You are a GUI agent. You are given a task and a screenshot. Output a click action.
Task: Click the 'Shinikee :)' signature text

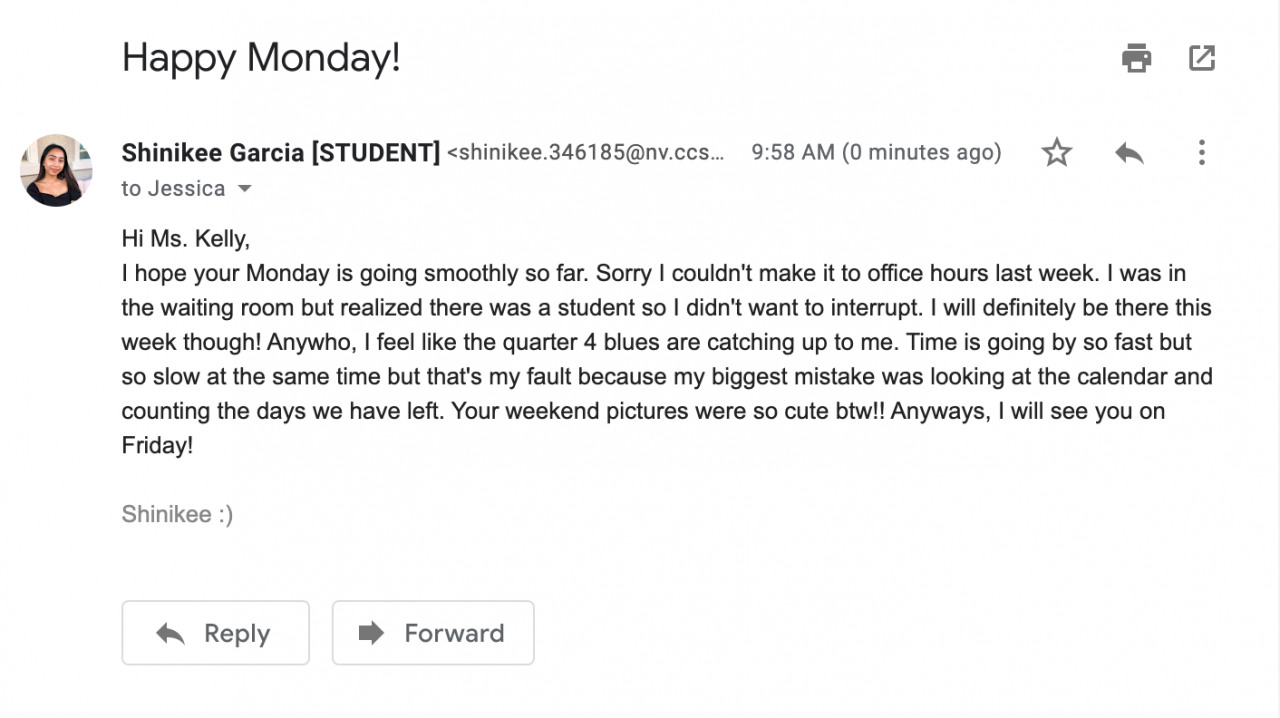[177, 515]
